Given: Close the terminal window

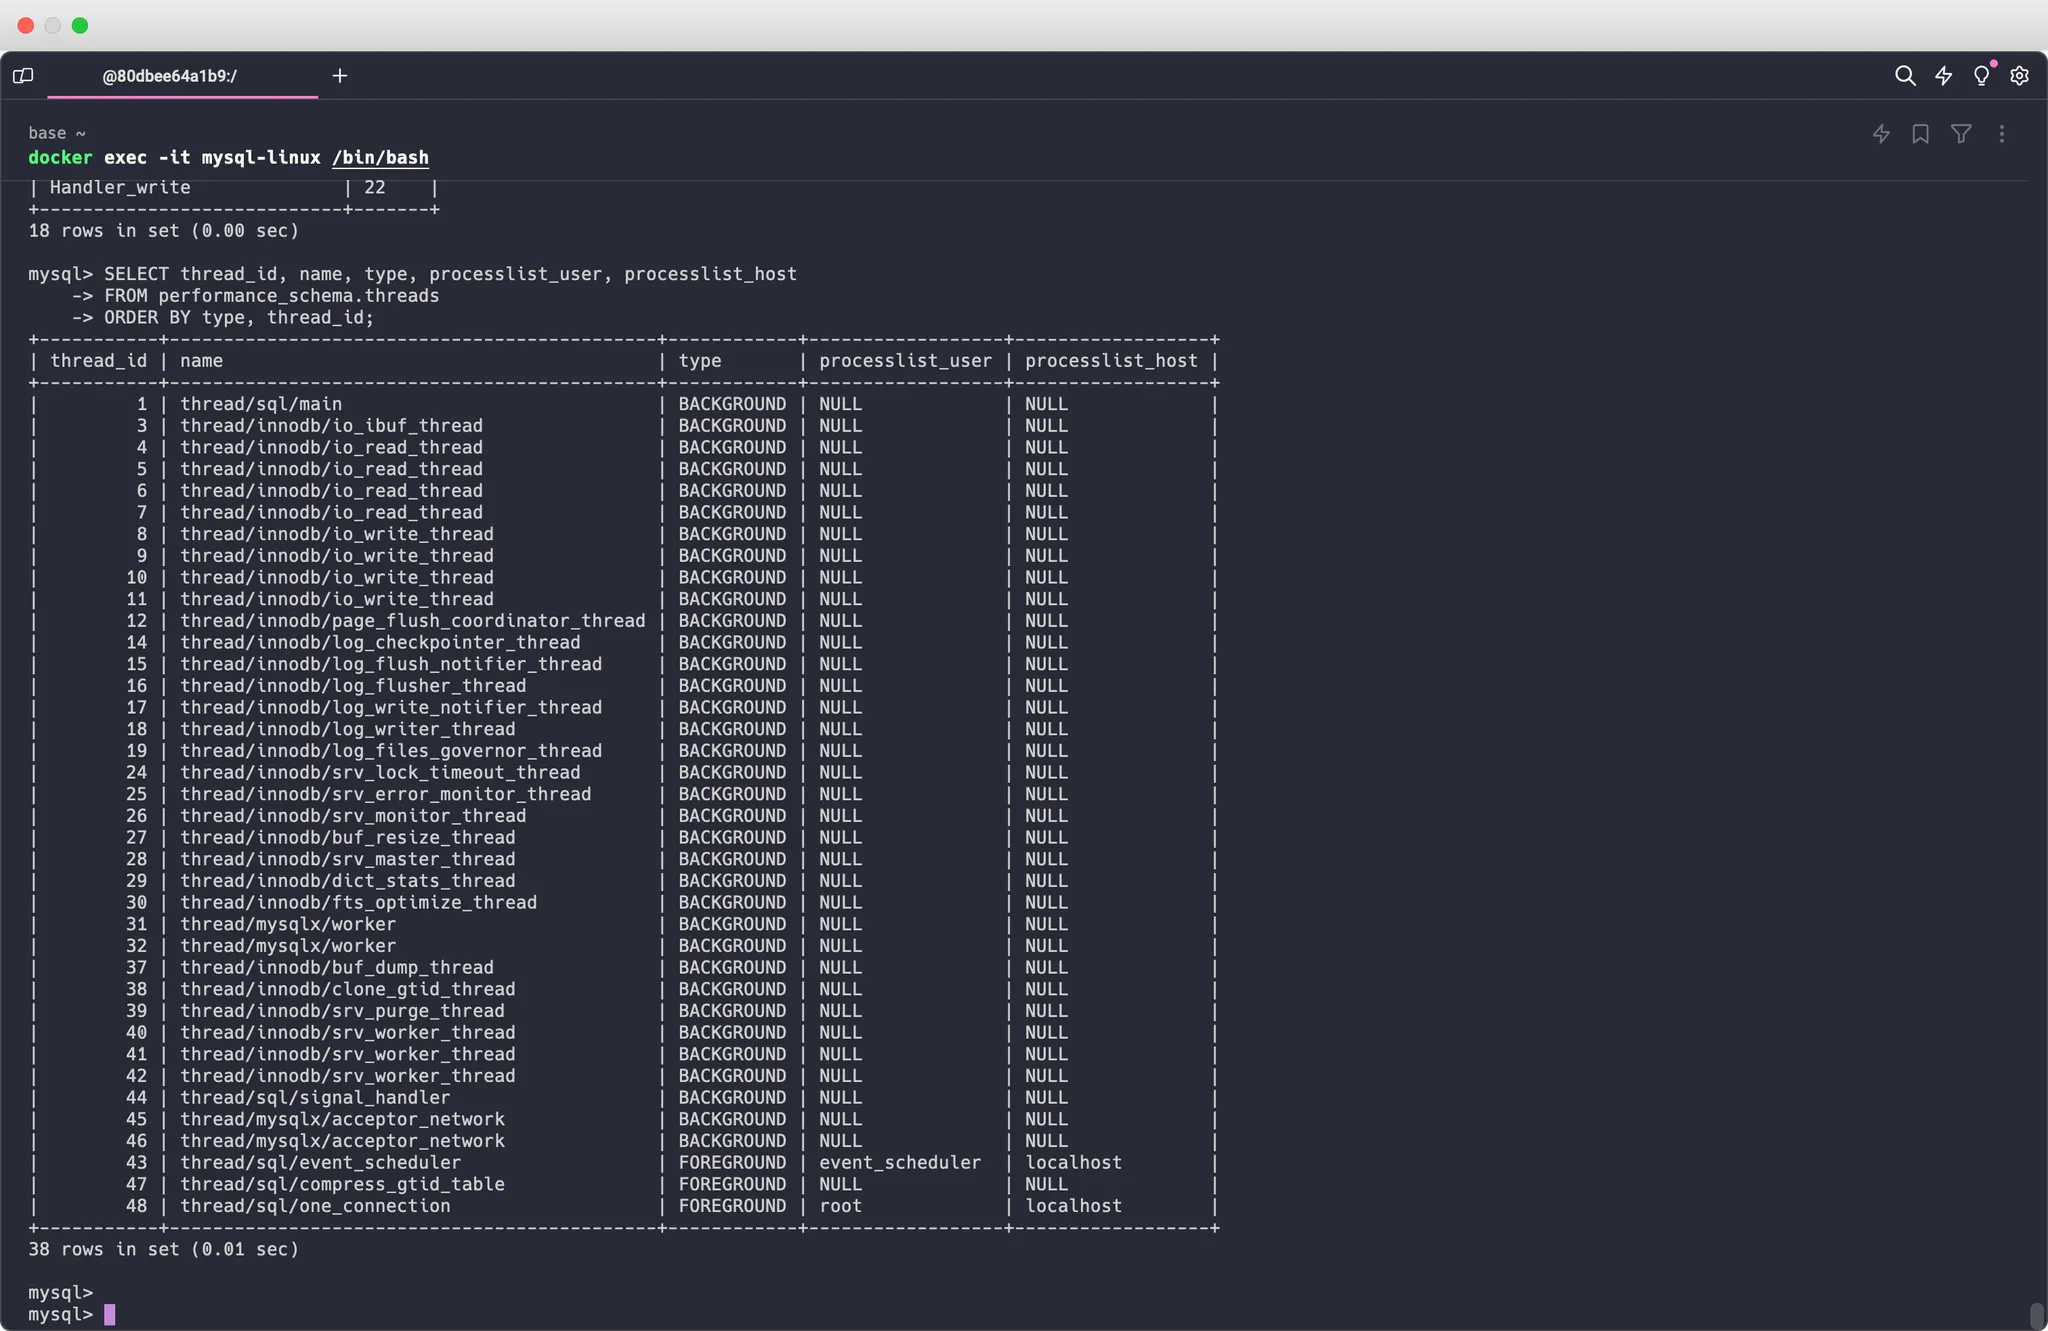Looking at the screenshot, I should tap(26, 25).
